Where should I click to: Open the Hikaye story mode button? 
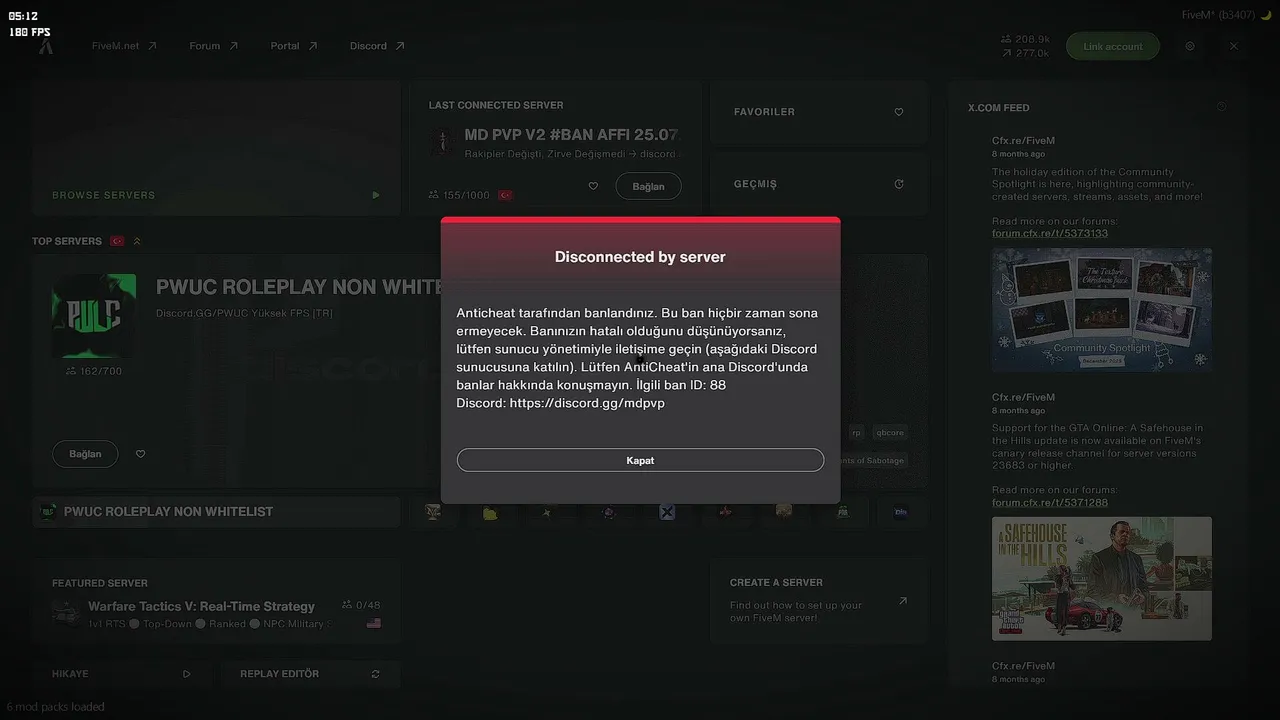click(121, 674)
